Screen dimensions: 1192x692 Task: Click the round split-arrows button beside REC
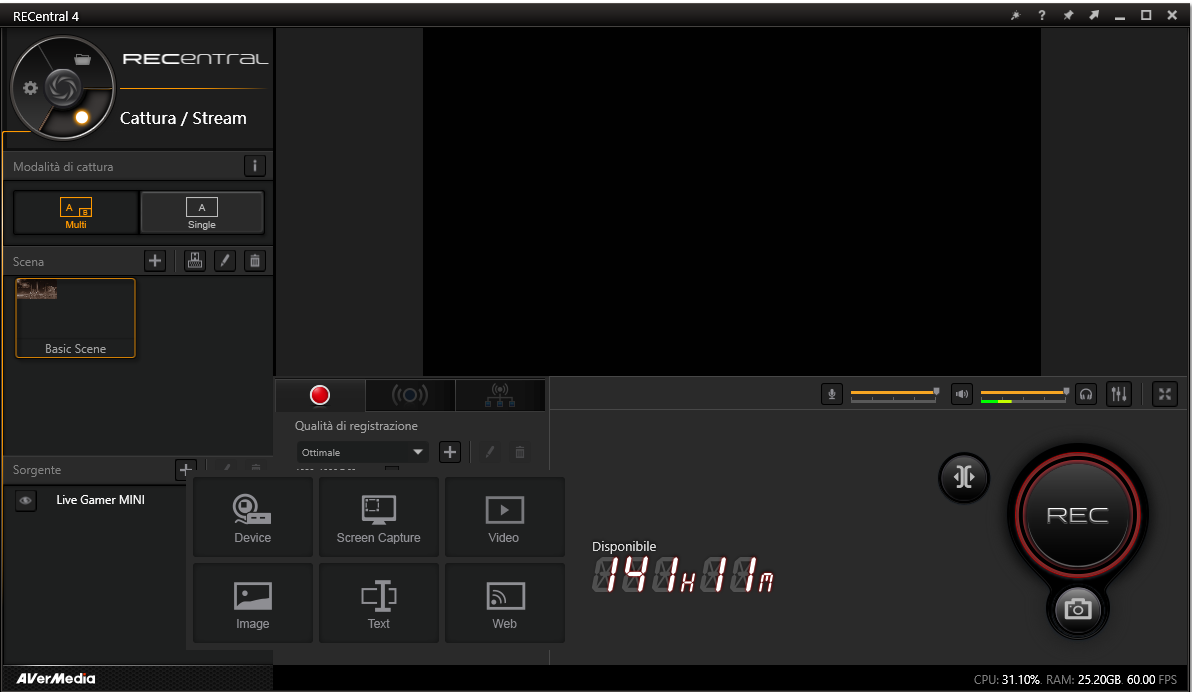pos(964,478)
